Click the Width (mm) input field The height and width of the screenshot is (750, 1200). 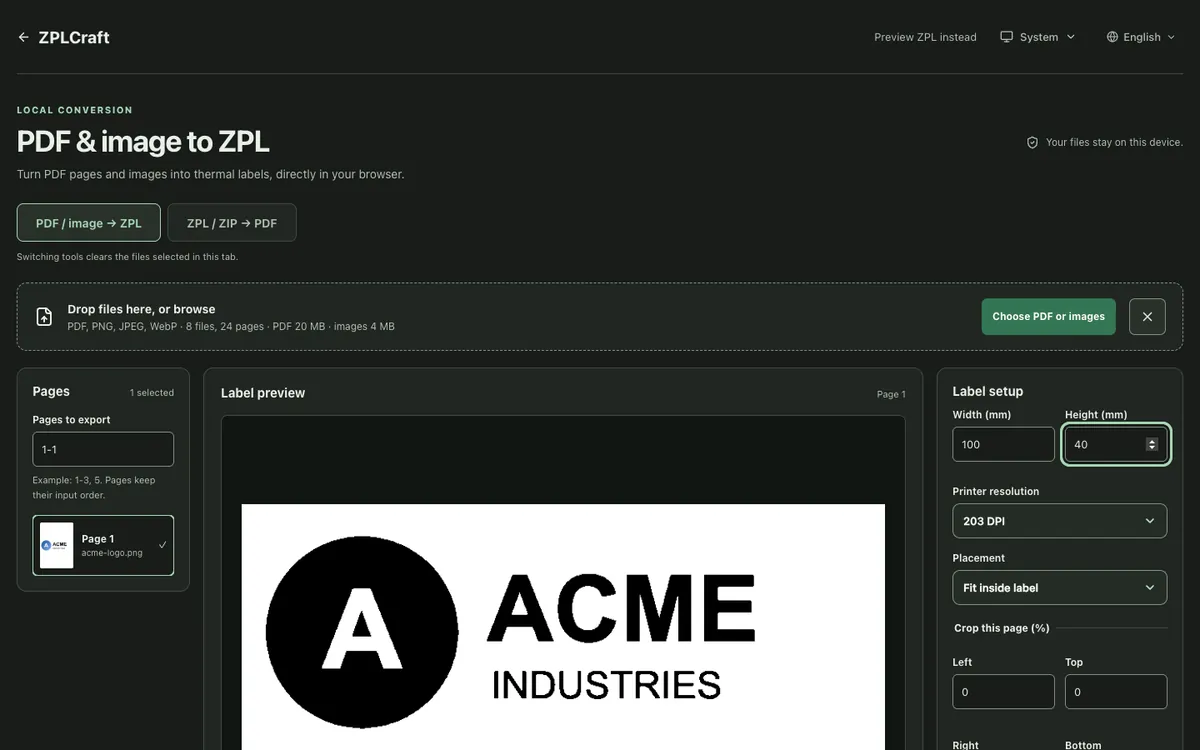[1003, 444]
